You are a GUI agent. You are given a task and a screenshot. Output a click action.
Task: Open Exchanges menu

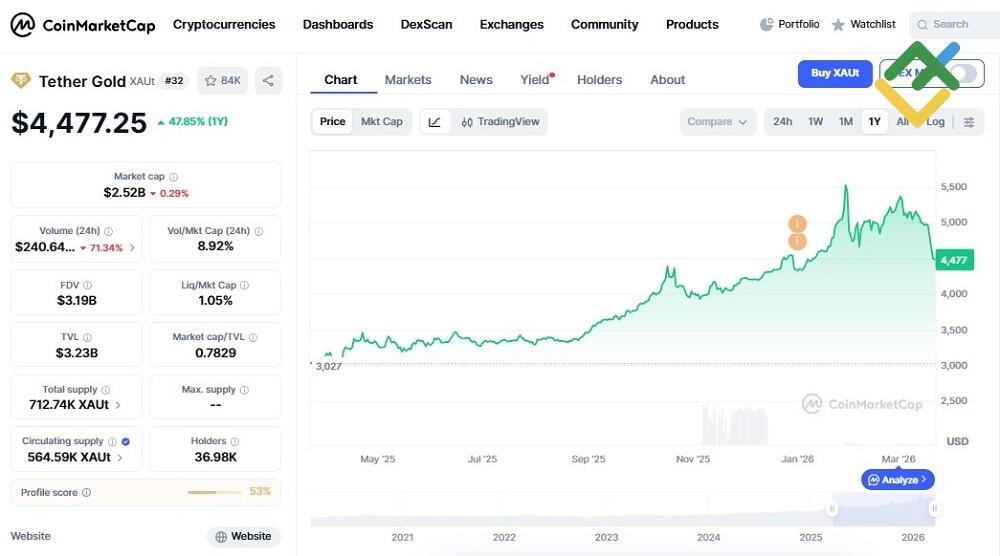511,24
